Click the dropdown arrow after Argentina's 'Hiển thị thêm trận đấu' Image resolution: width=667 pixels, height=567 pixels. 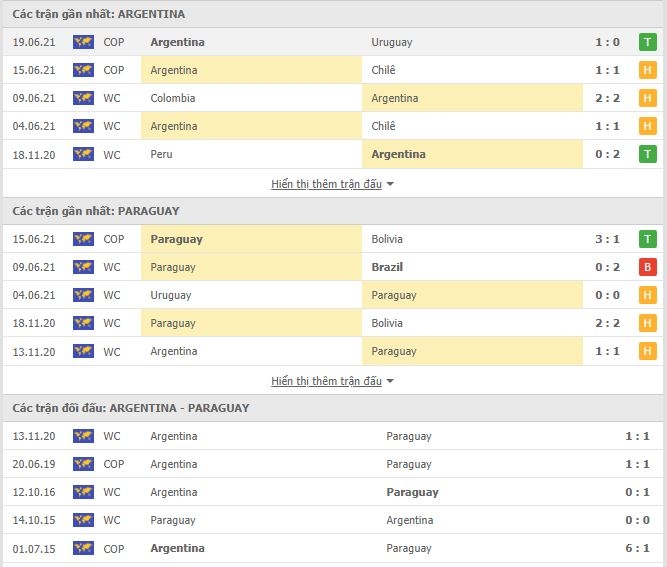click(390, 185)
